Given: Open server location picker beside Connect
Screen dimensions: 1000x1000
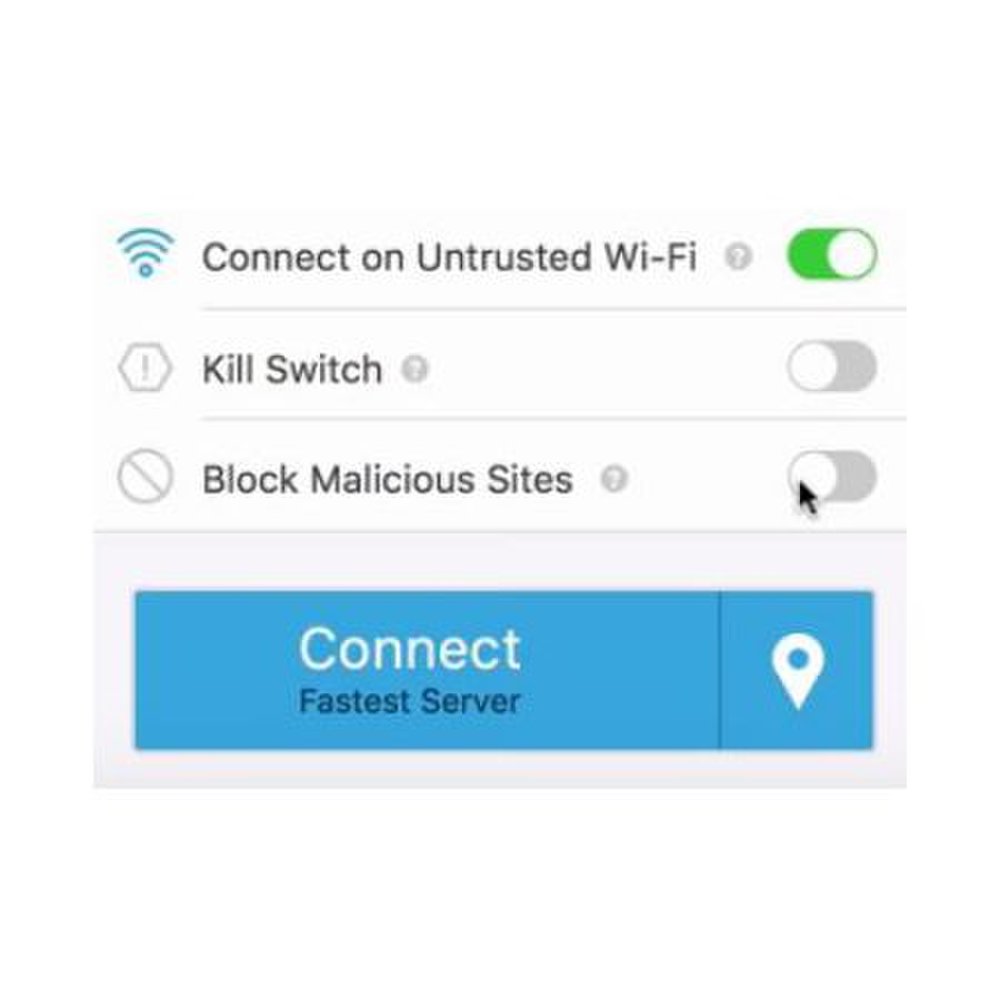Looking at the screenshot, I should (x=797, y=670).
